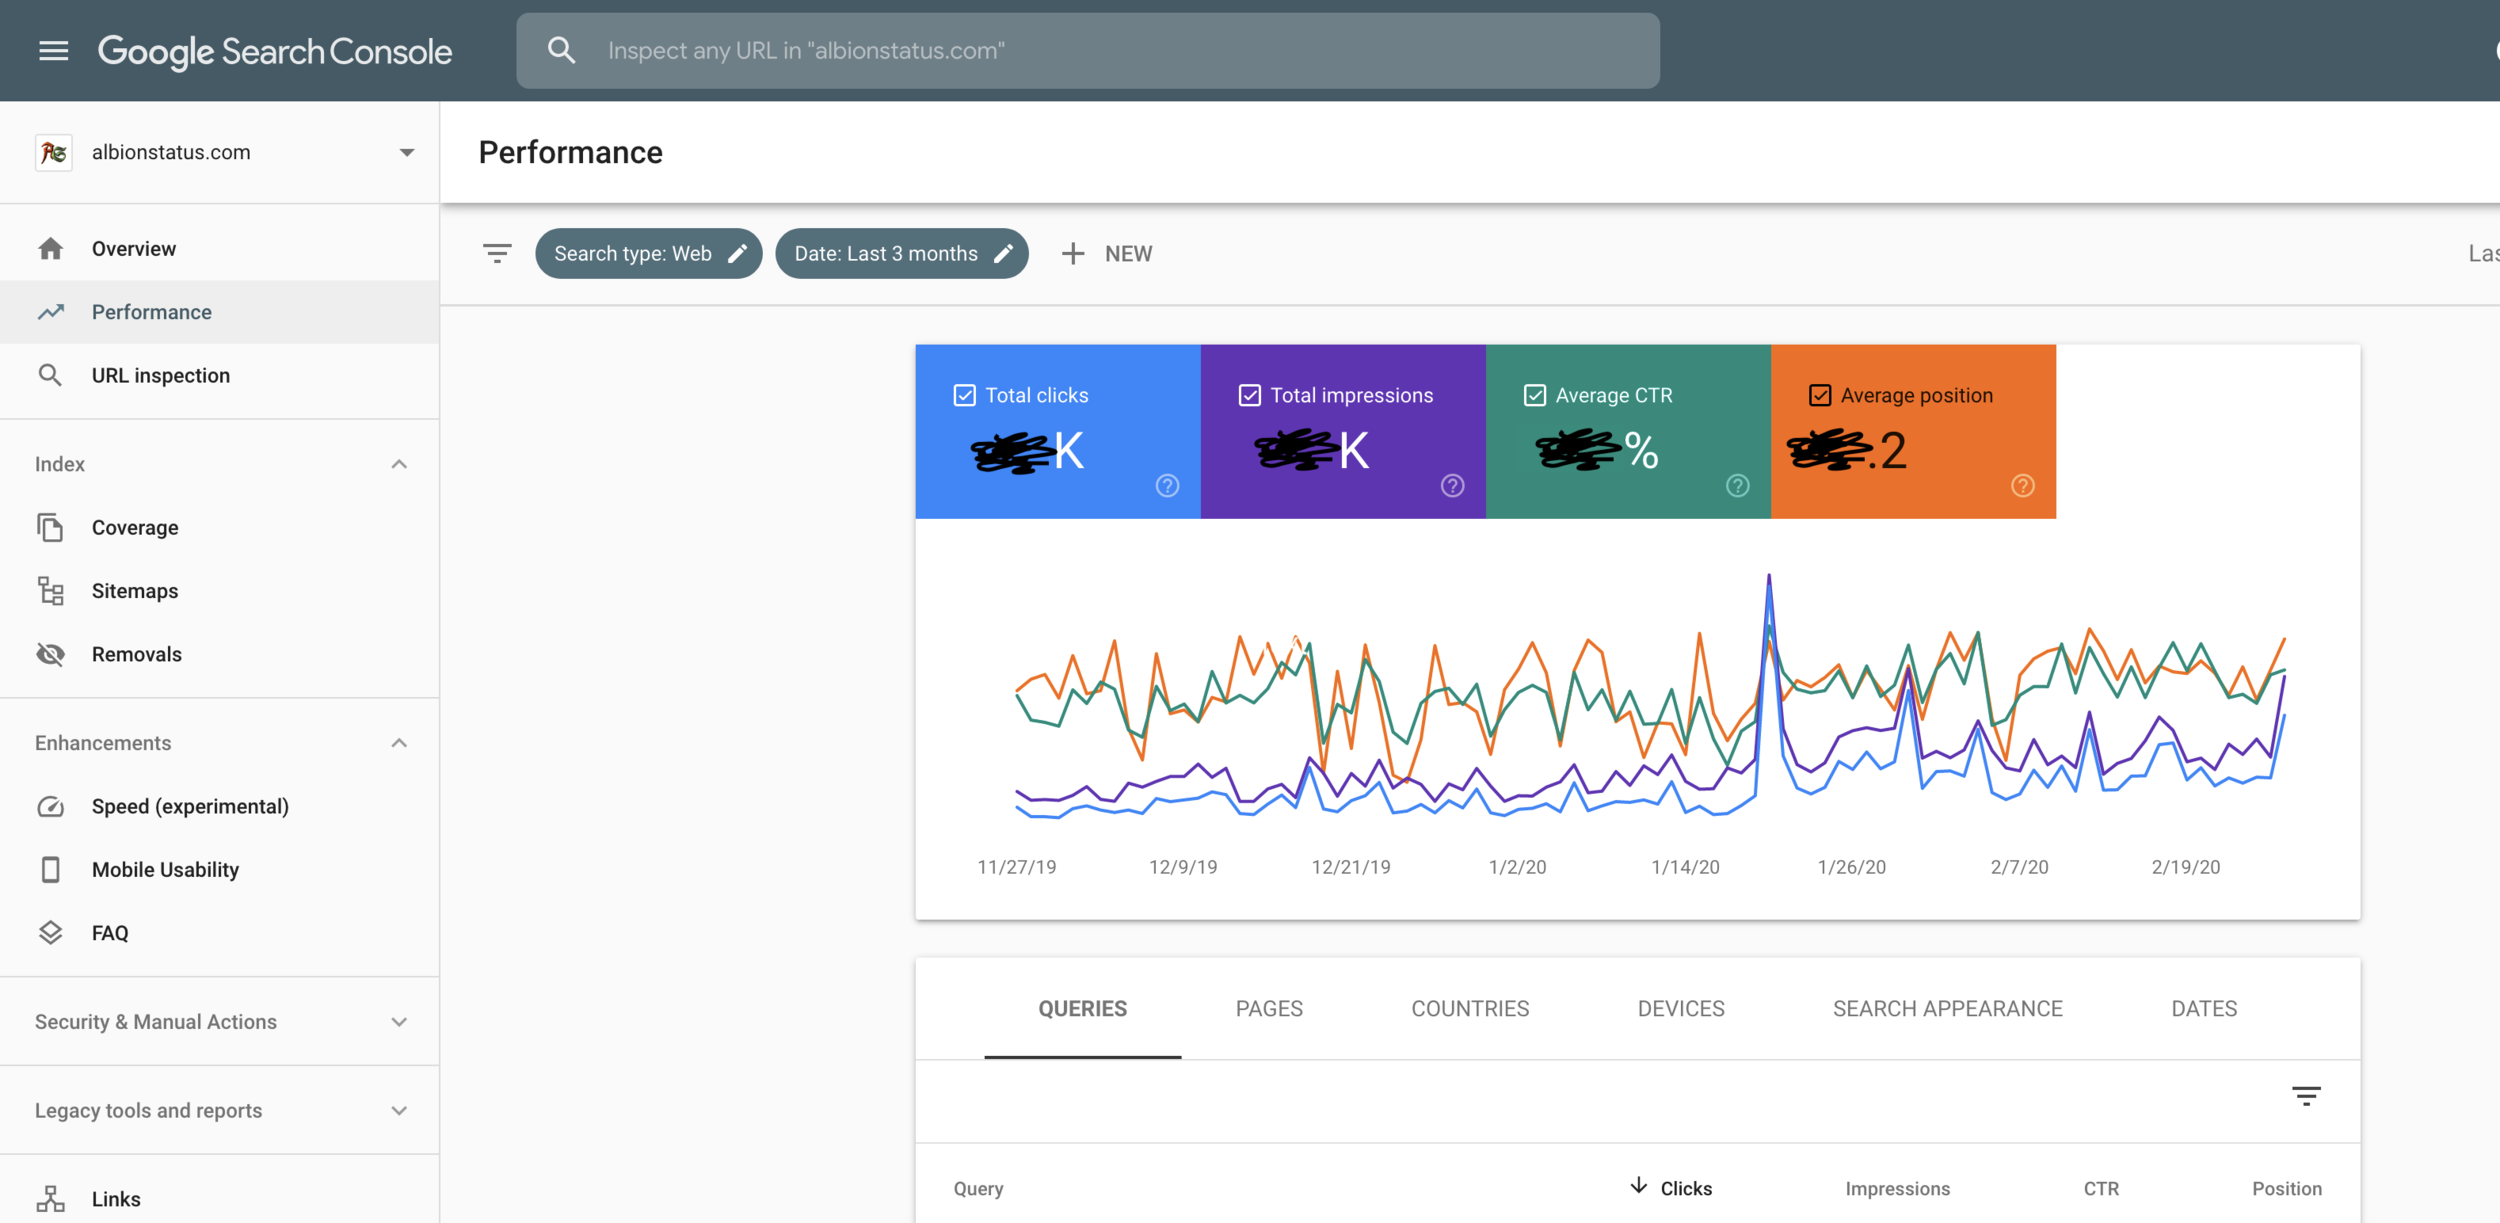Click the Speed gauge icon
The image size is (2500, 1223).
coord(51,806)
